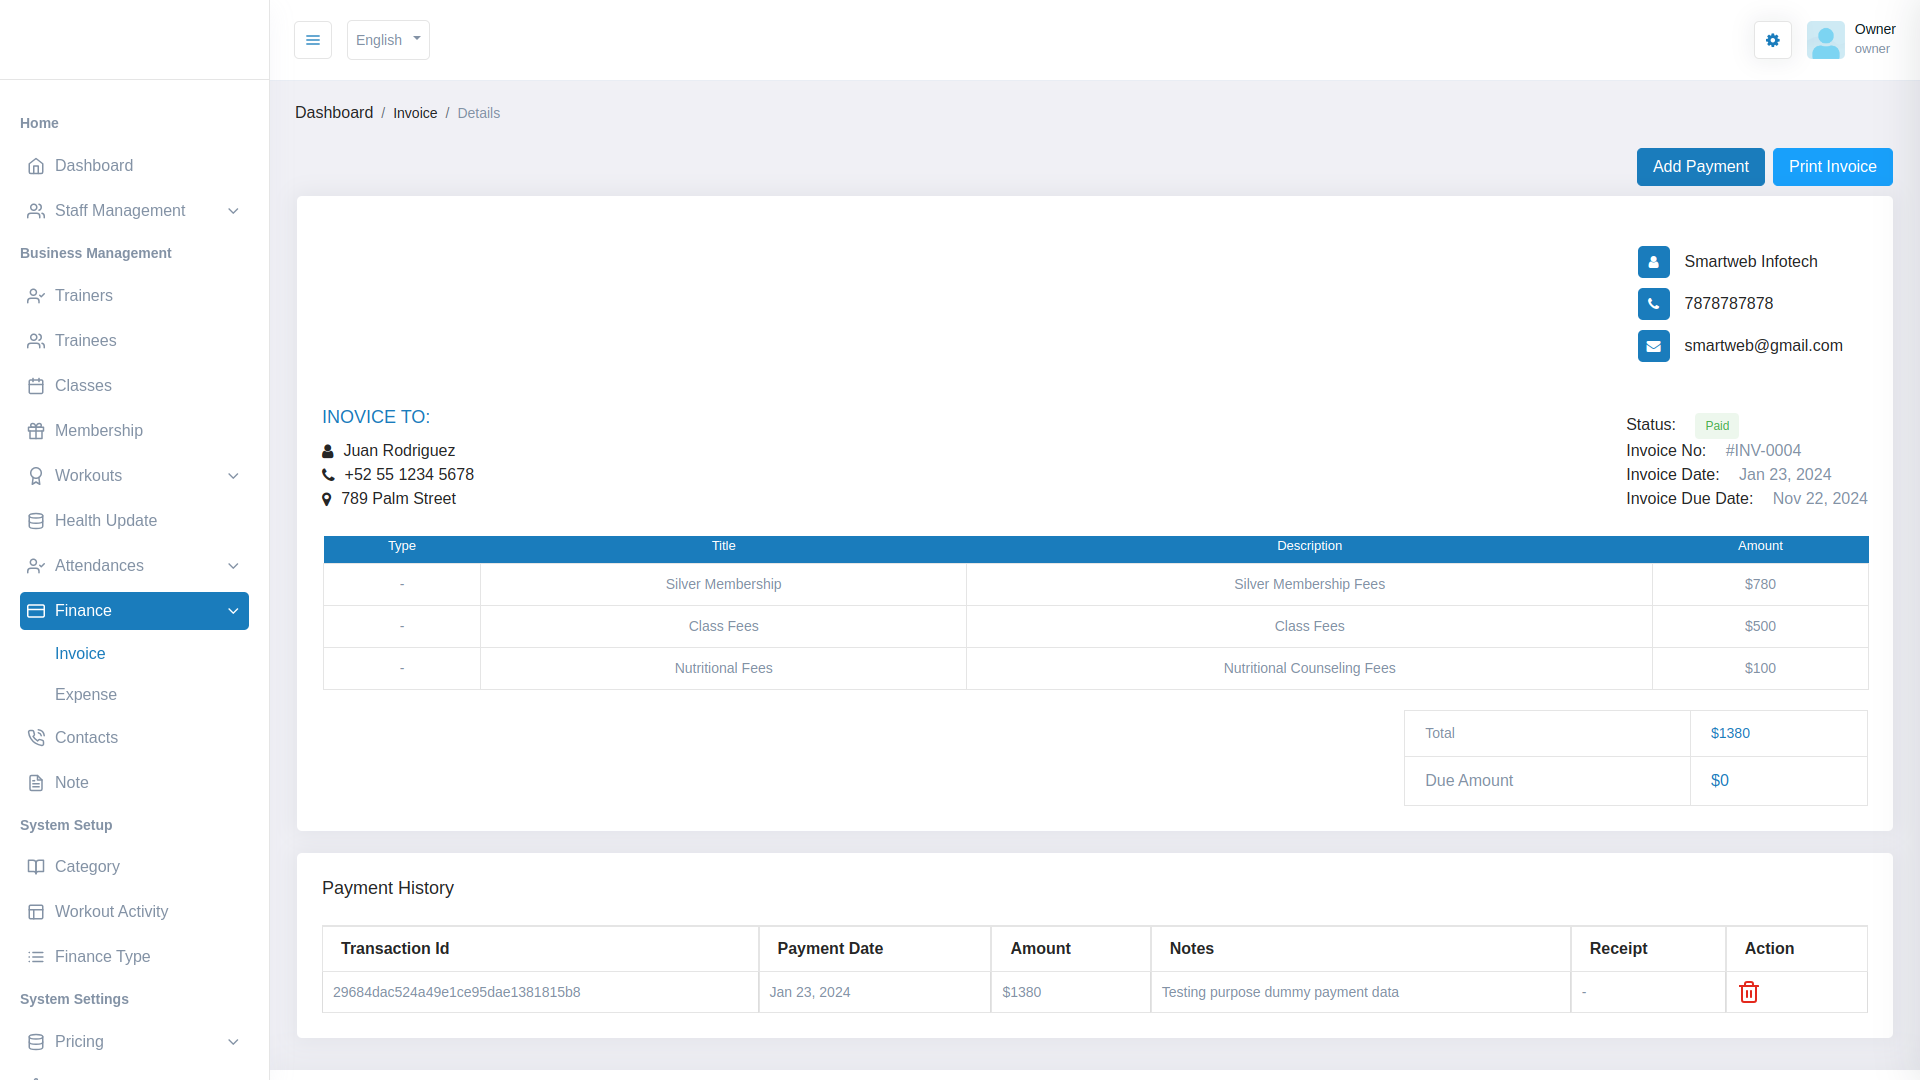Click the company email envelope icon
Image resolution: width=1920 pixels, height=1080 pixels.
point(1653,346)
